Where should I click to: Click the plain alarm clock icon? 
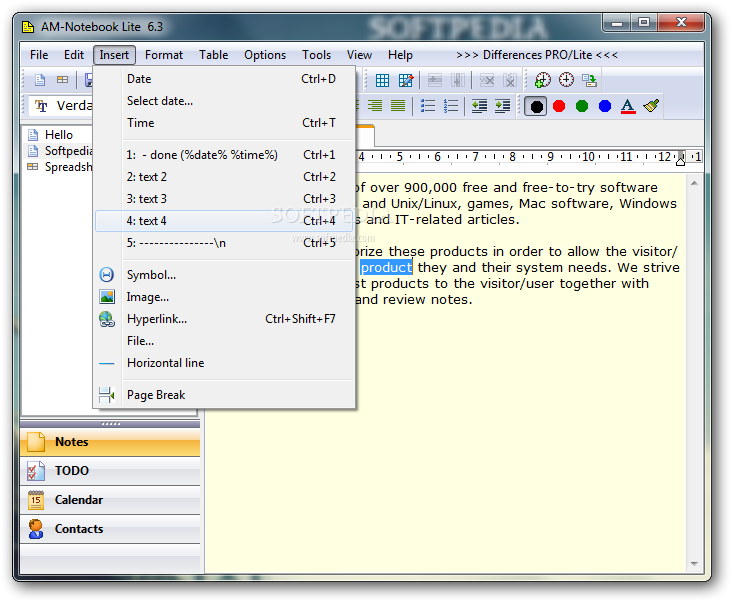tap(566, 80)
